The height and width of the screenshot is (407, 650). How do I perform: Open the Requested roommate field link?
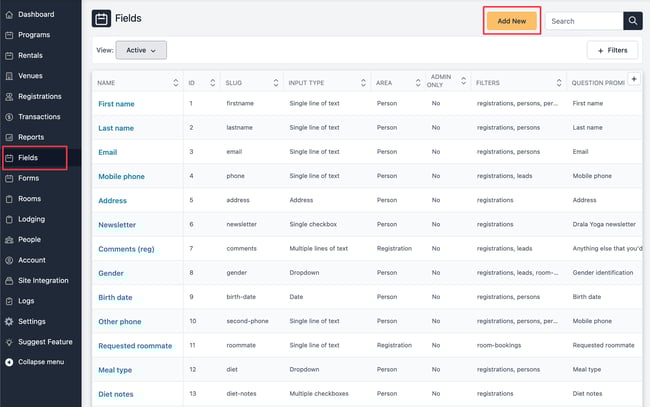click(135, 346)
